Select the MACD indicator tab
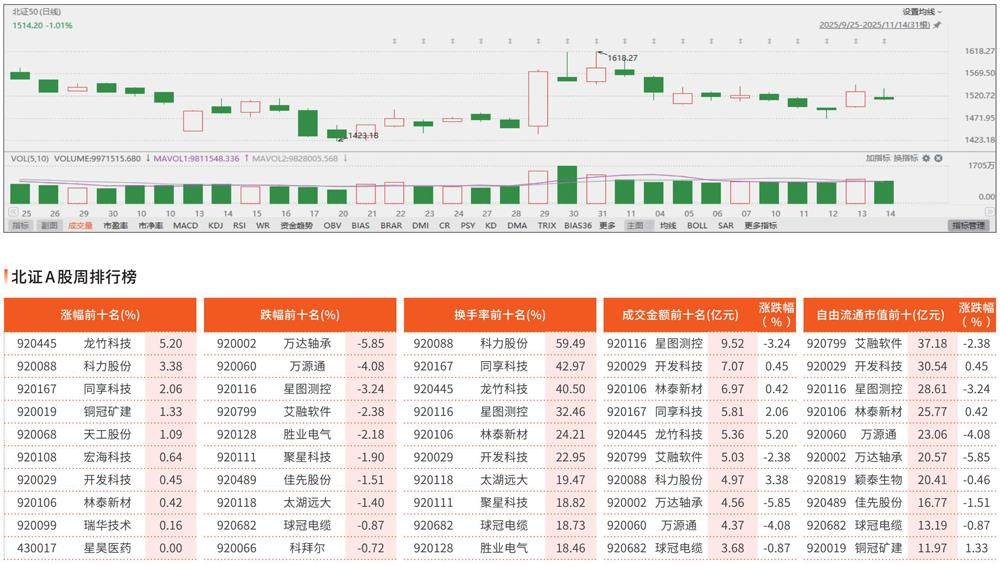Screen dimensions: 1000x567 185,226
